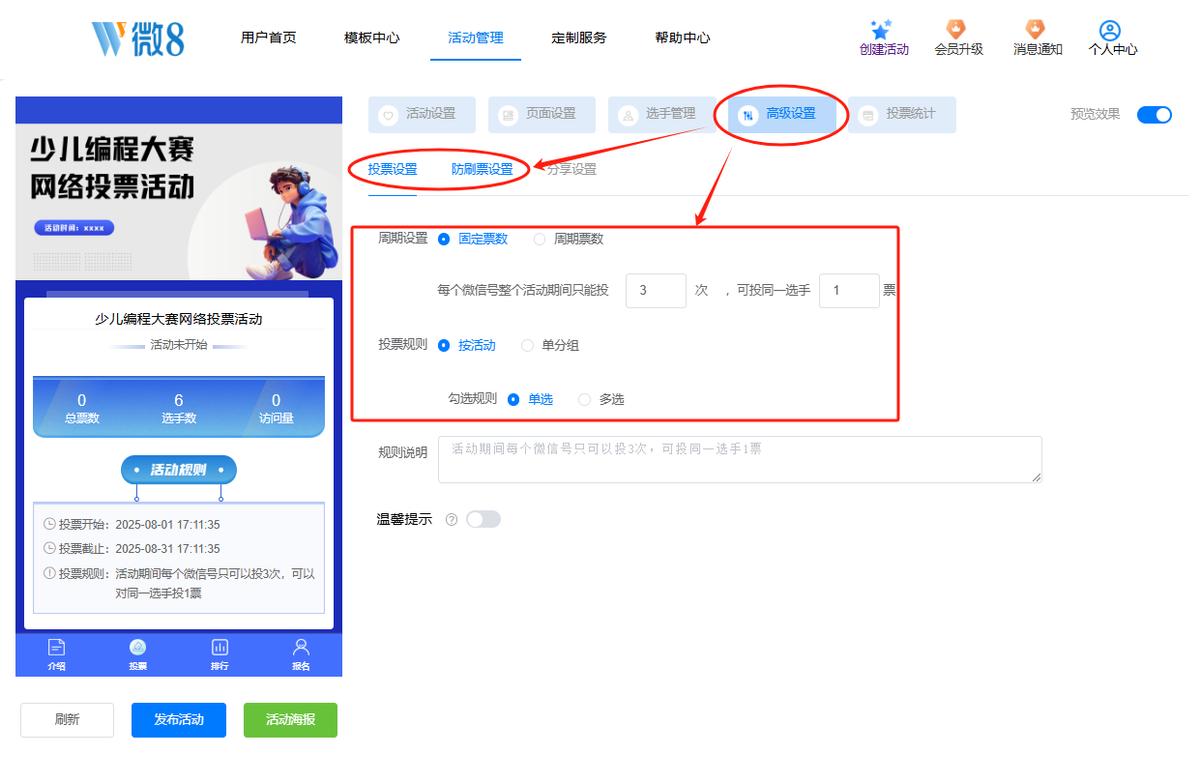Screen dimensions: 1200x777
Task: Switch to the 高级设置 tab
Action: [781, 115]
